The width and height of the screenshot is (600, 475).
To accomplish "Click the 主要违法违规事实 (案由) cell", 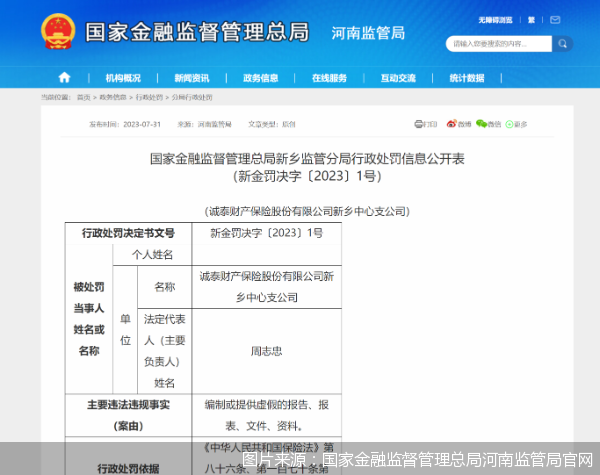I will [128, 415].
